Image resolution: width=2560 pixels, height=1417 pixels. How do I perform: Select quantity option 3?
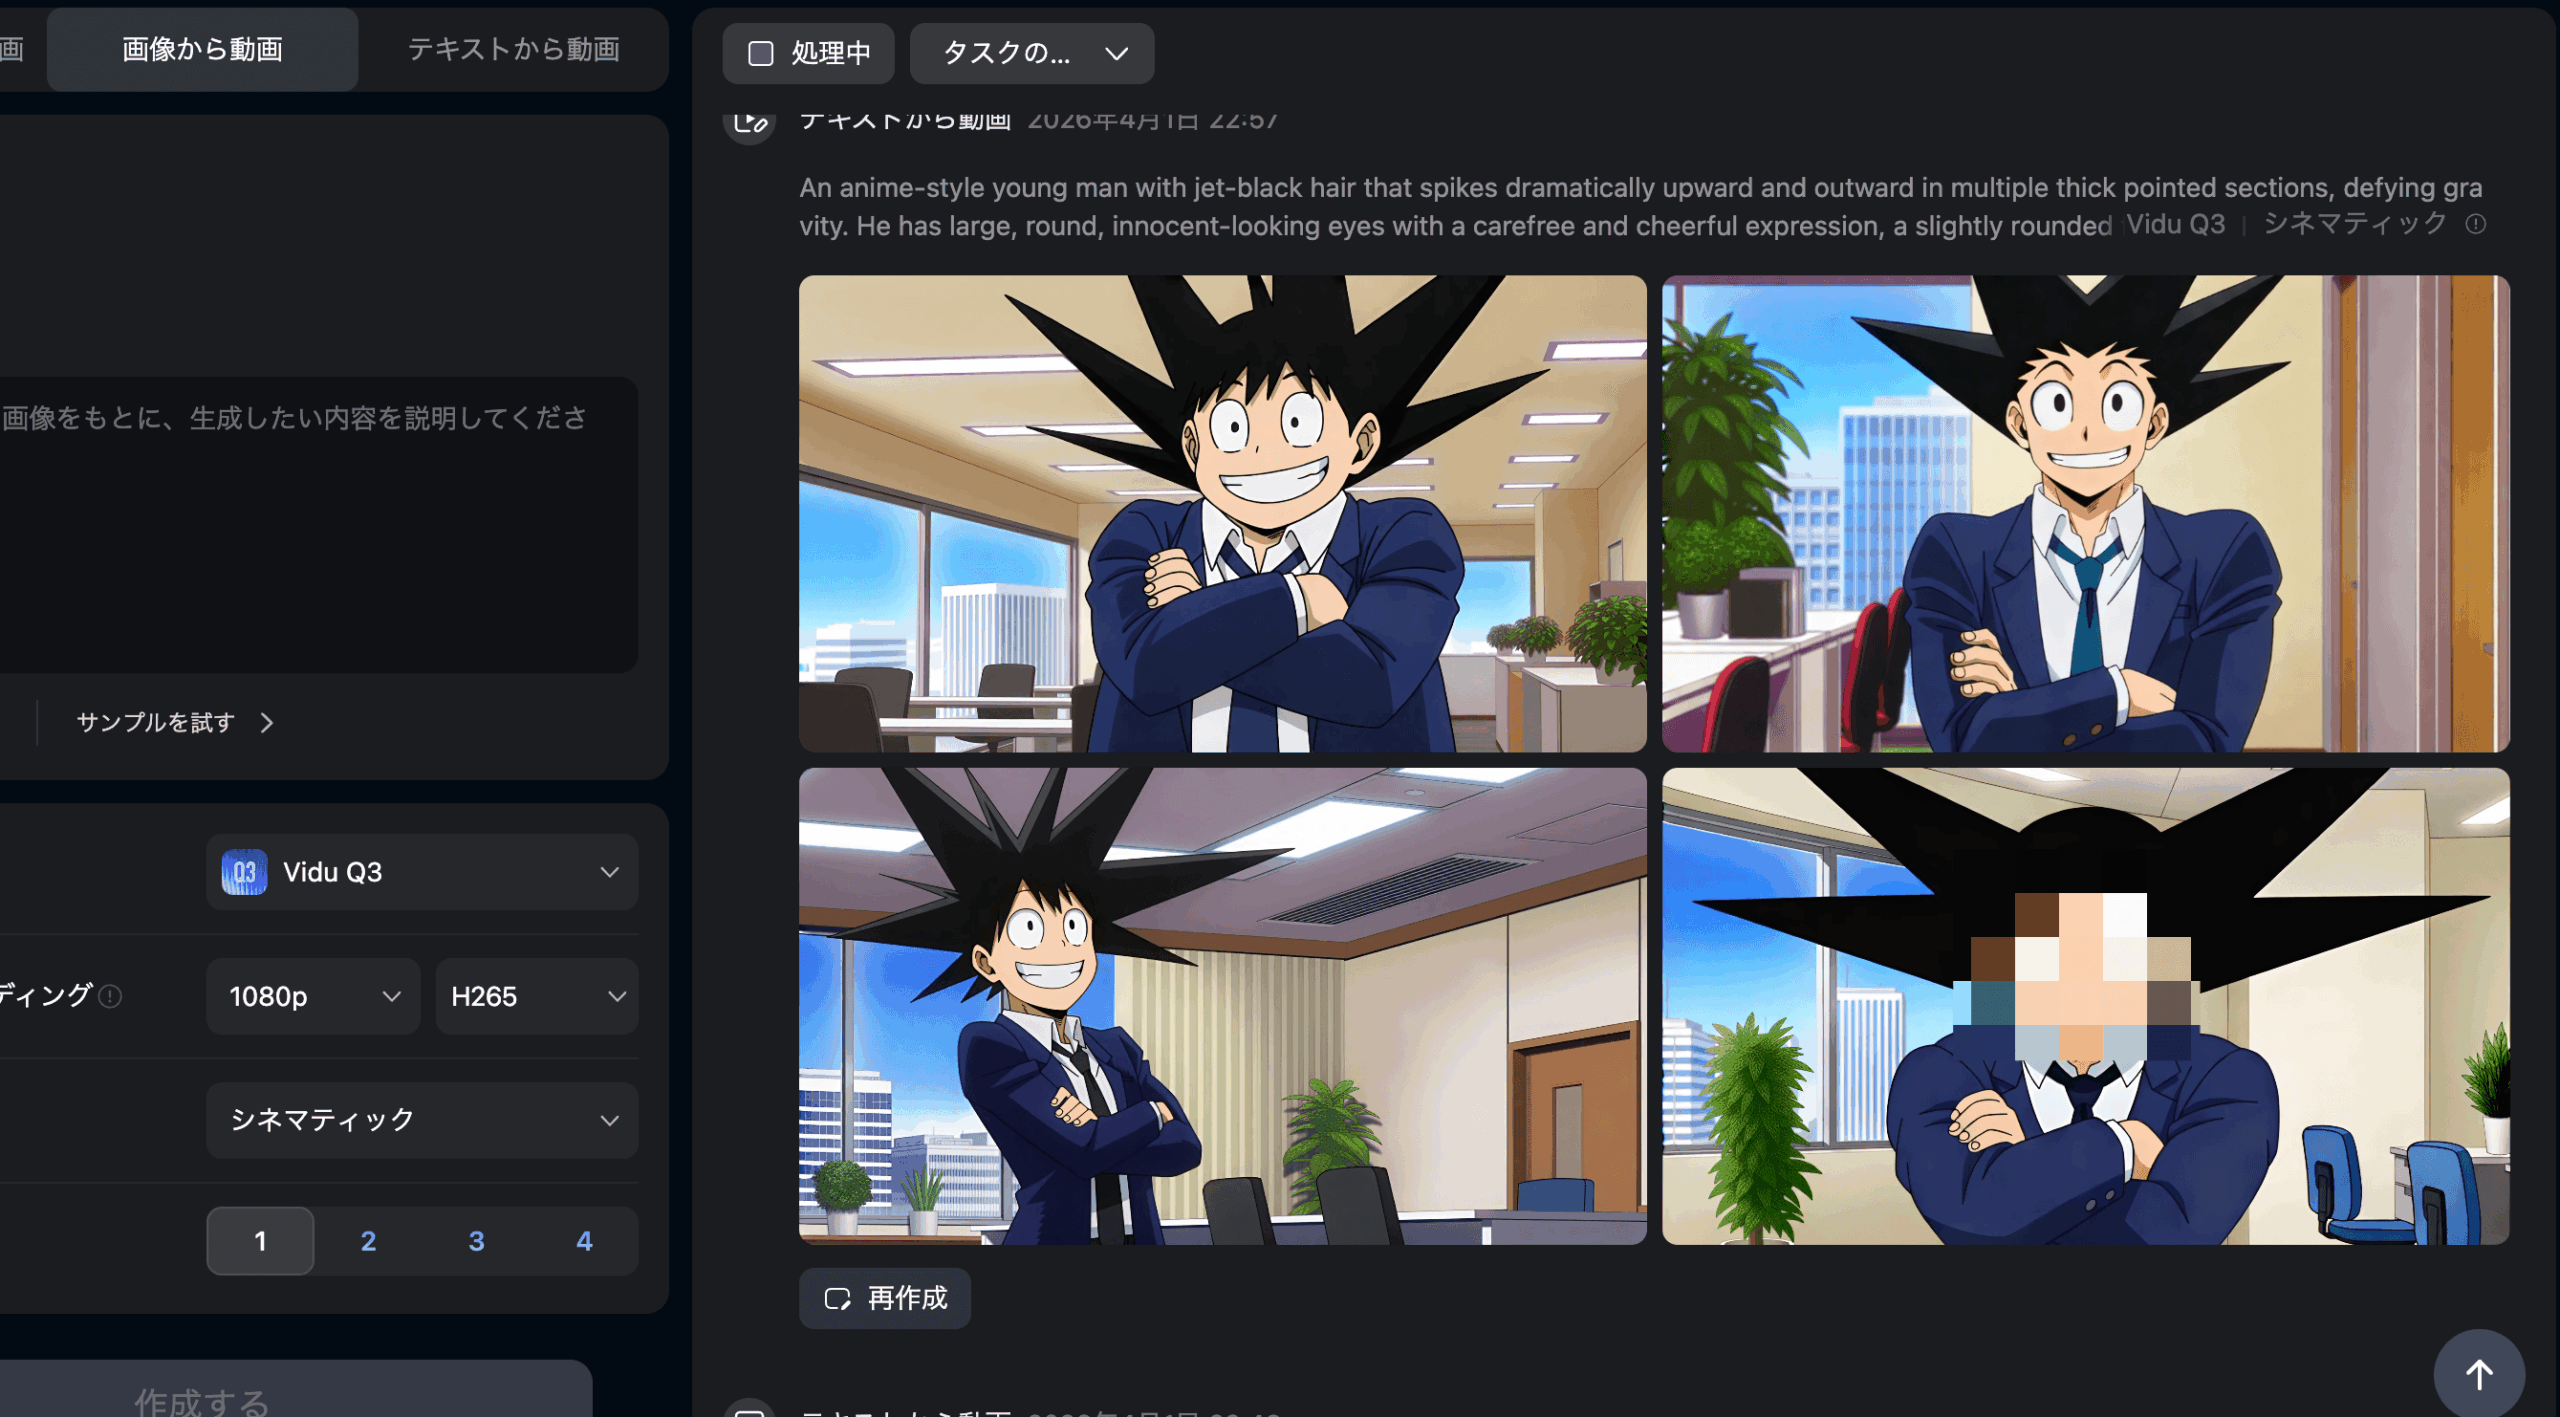pos(476,1241)
